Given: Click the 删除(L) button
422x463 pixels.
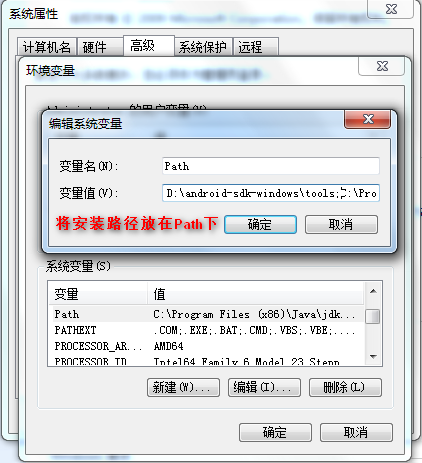Looking at the screenshot, I should 345,387.
